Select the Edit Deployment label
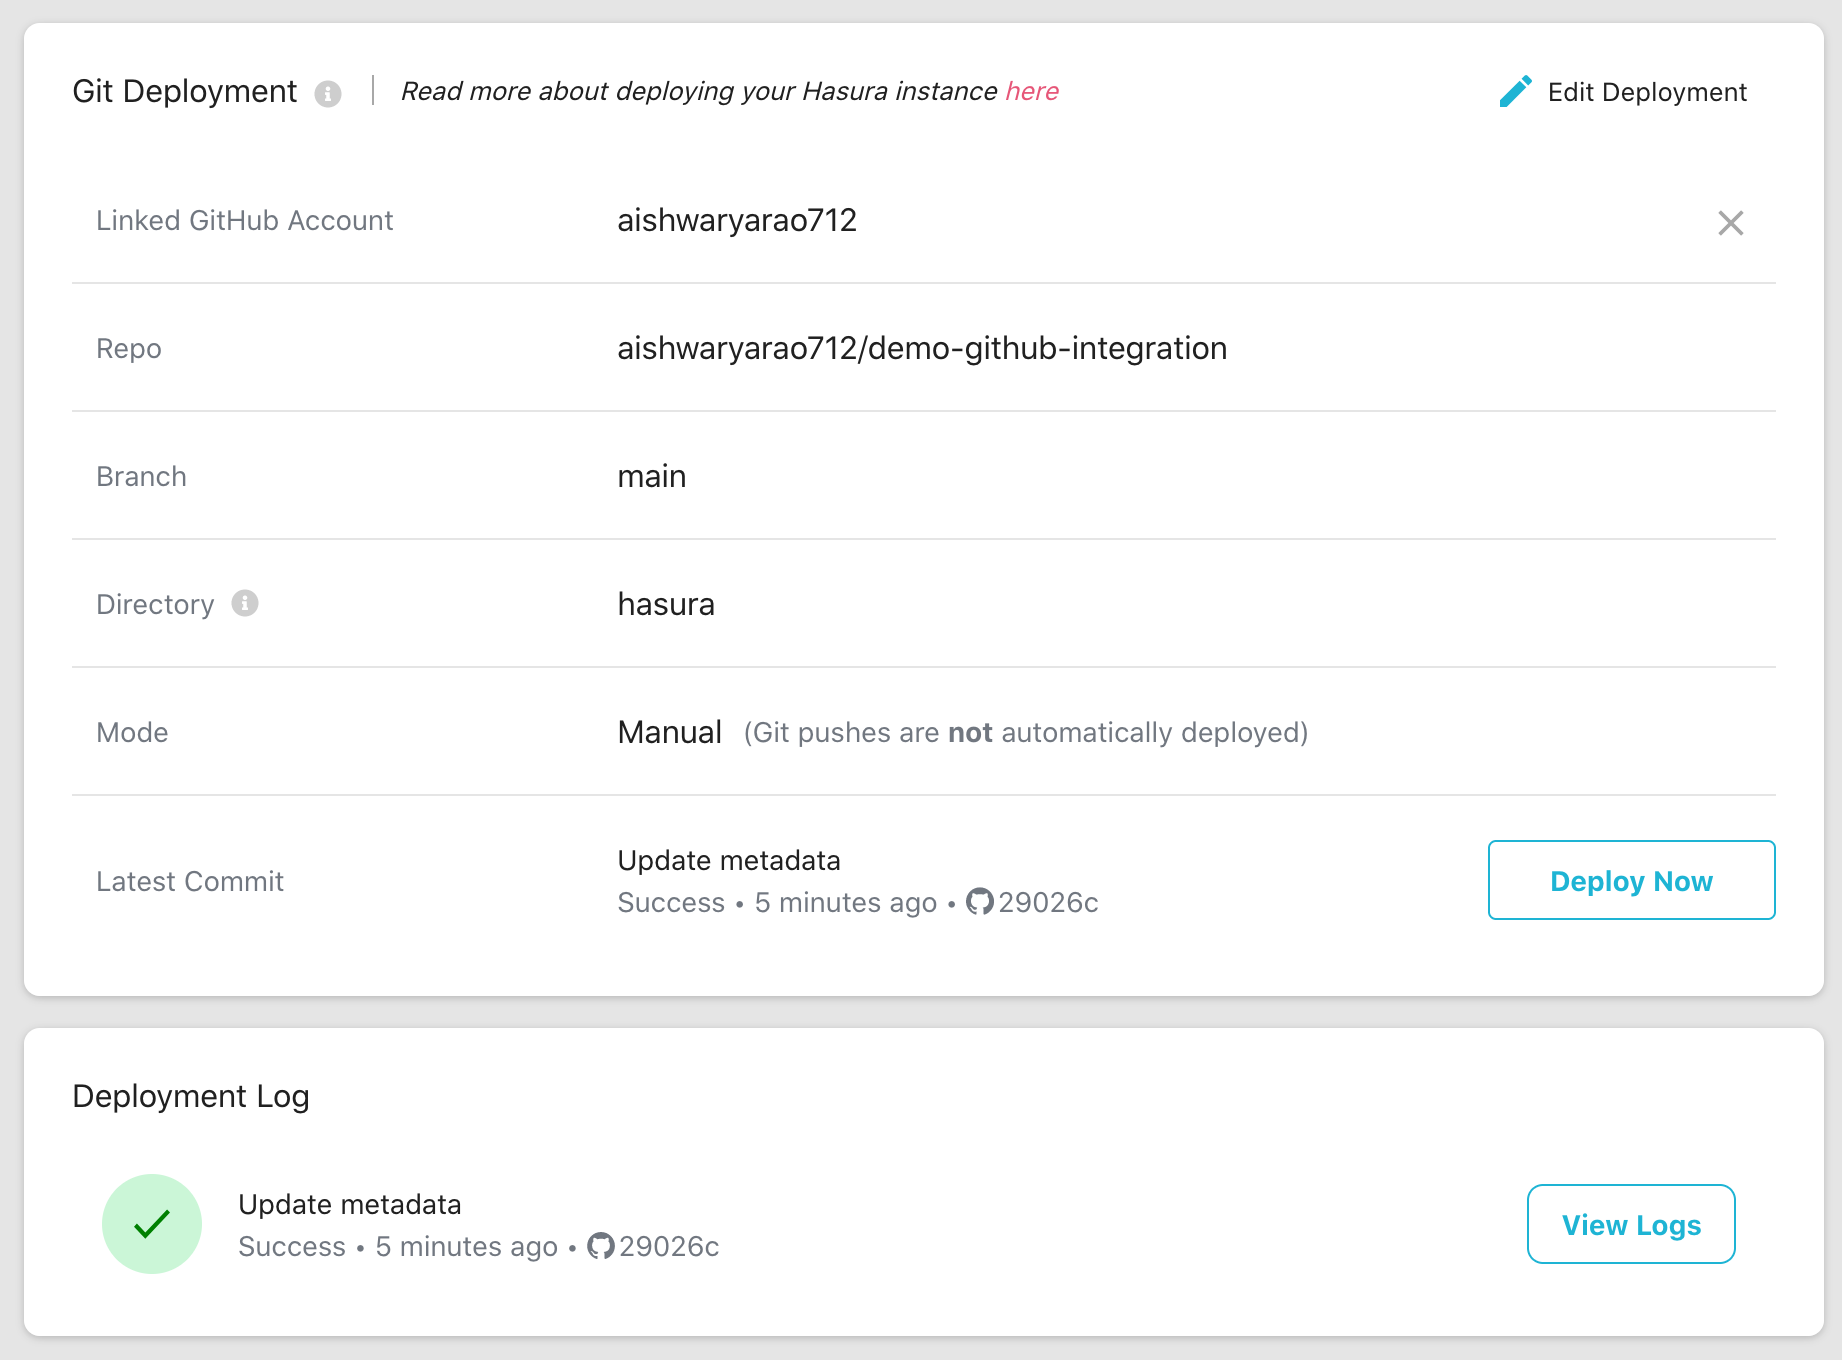This screenshot has height=1360, width=1842. (1647, 91)
